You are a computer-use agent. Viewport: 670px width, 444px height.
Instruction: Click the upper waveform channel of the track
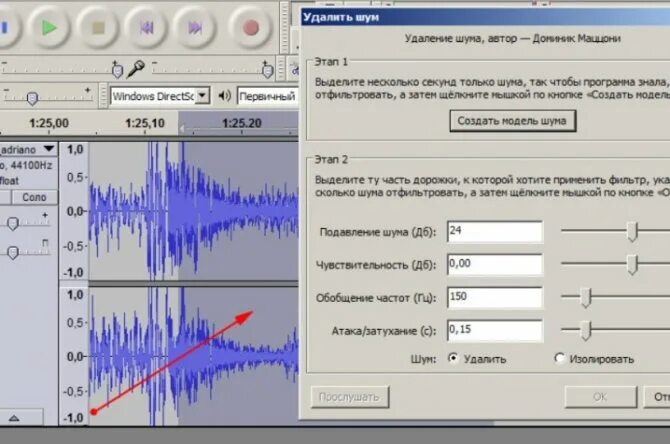[x=194, y=212]
